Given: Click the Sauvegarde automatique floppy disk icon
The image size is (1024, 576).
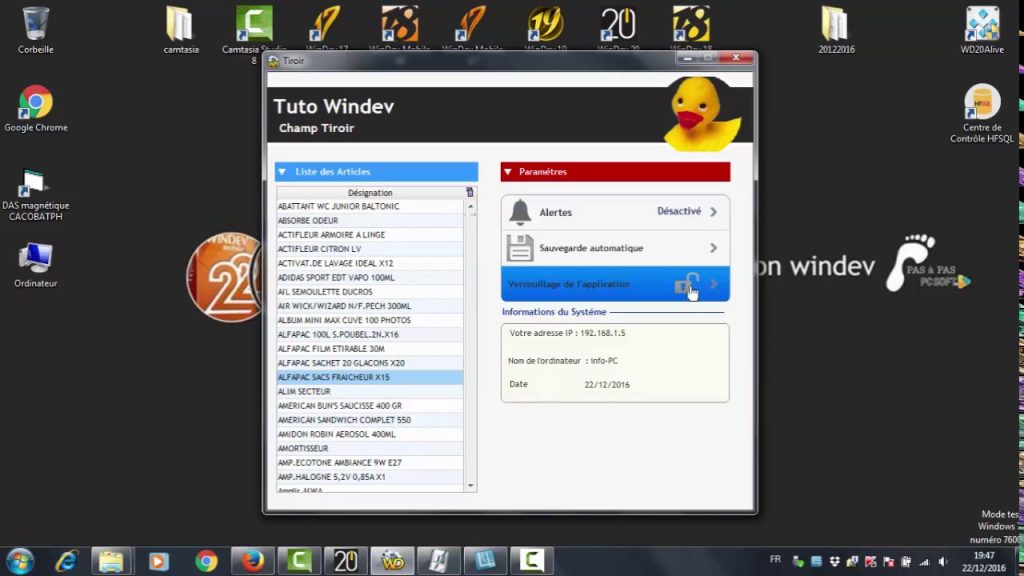Looking at the screenshot, I should pos(520,248).
